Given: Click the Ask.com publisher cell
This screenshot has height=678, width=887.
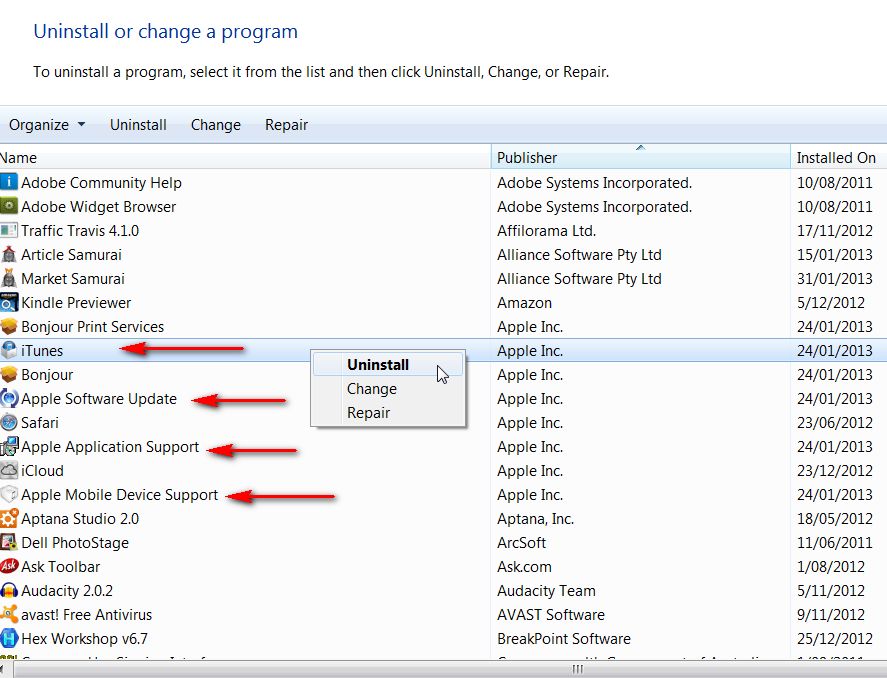Looking at the screenshot, I should pyautogui.click(x=524, y=567).
